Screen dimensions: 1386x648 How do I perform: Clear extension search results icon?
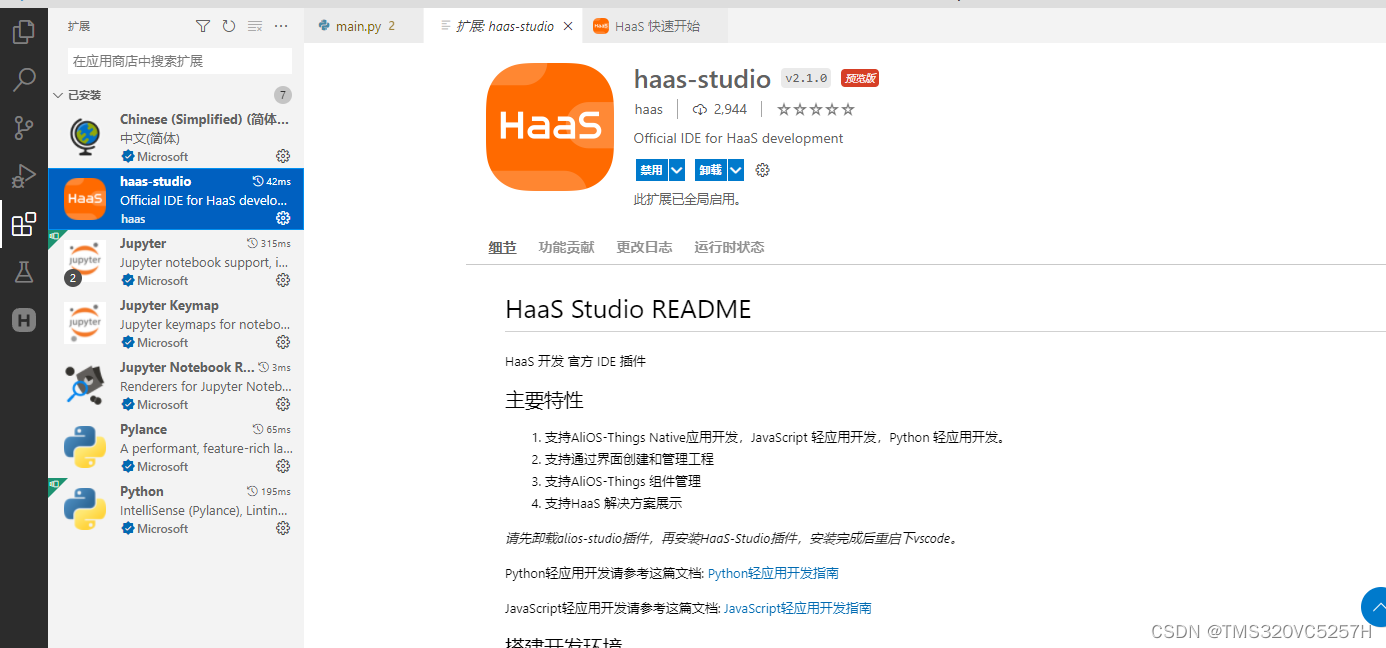[x=255, y=26]
